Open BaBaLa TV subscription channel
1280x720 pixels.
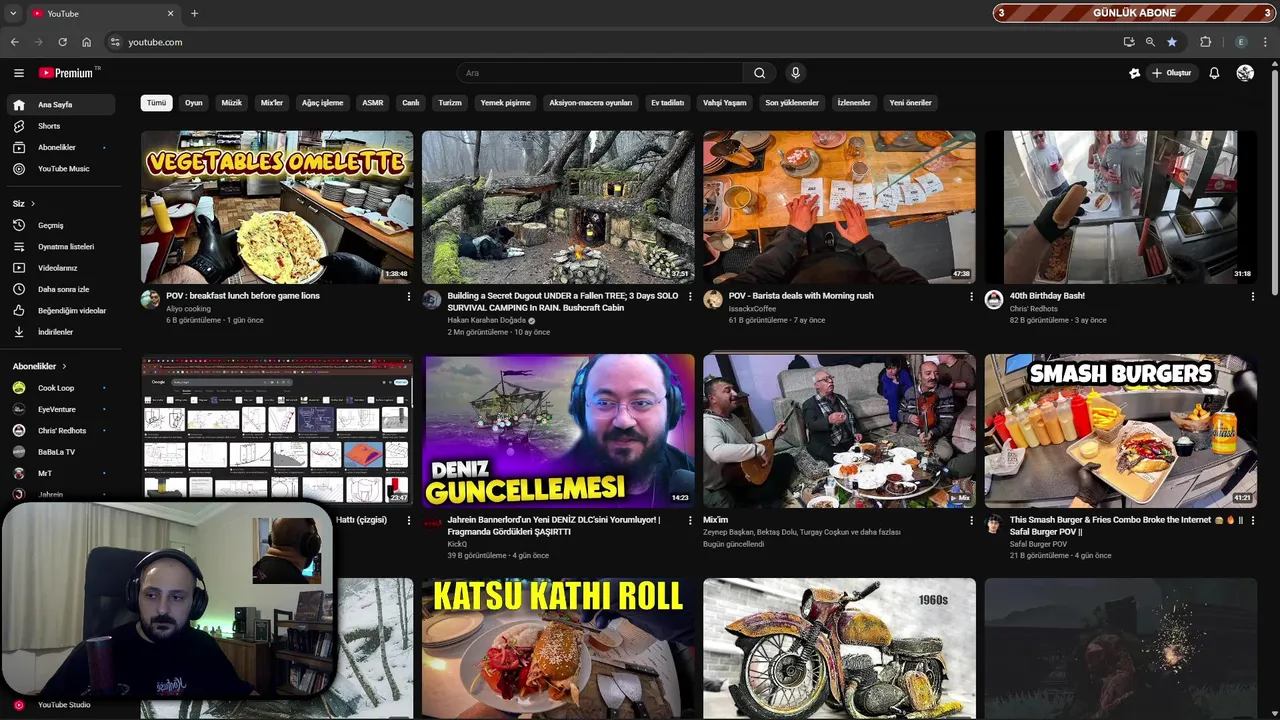[60, 452]
